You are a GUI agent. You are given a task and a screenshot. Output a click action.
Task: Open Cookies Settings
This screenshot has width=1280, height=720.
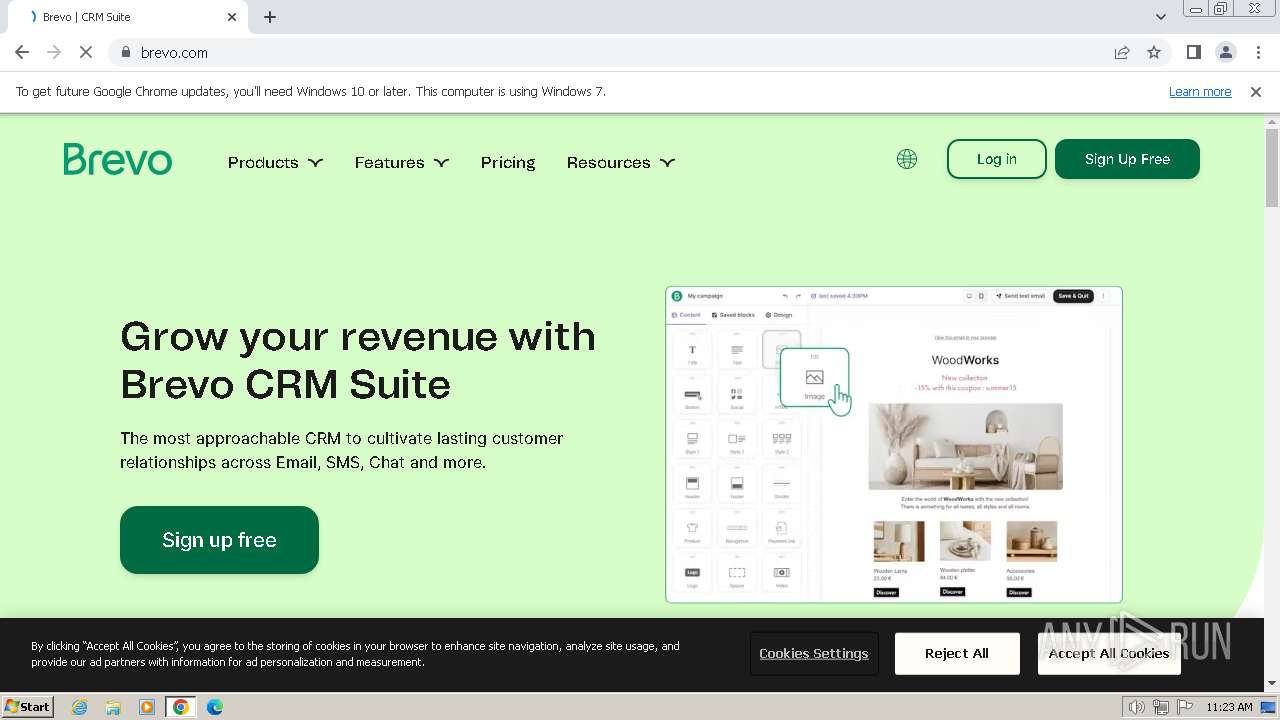(x=814, y=654)
